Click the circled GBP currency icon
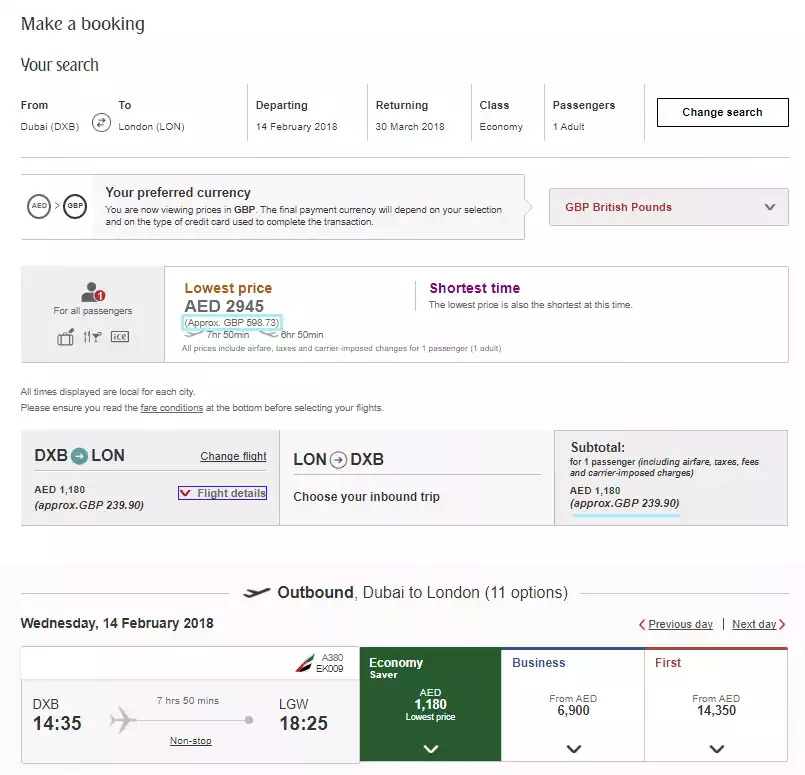 75,206
